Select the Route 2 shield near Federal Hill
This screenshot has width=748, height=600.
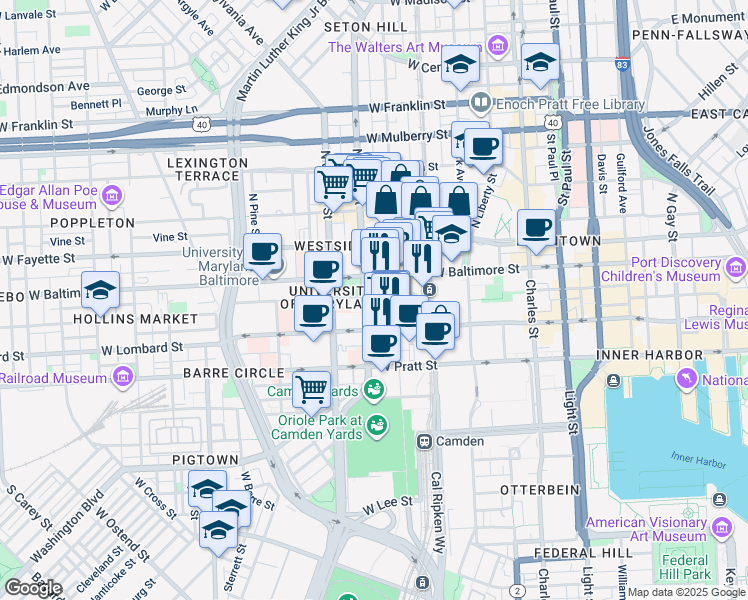[x=517, y=591]
